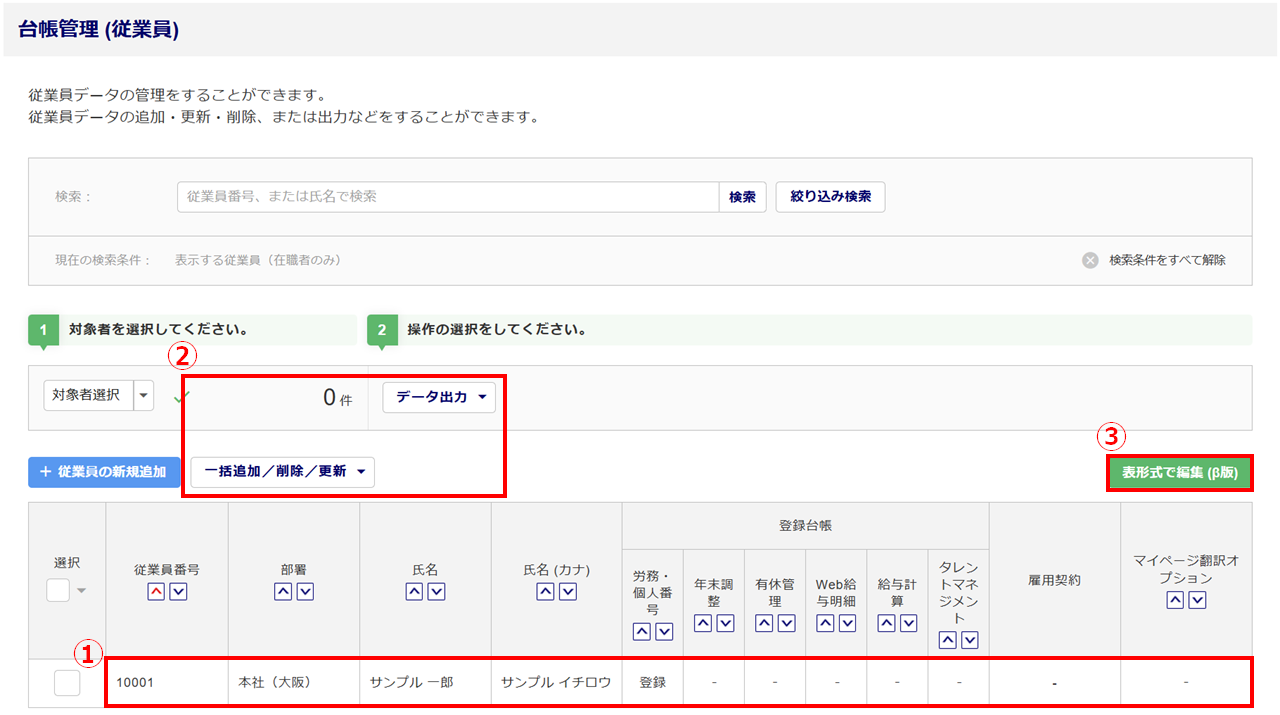Open the 対象者選択 dropdown arrow
1280x715 pixels.
click(144, 396)
